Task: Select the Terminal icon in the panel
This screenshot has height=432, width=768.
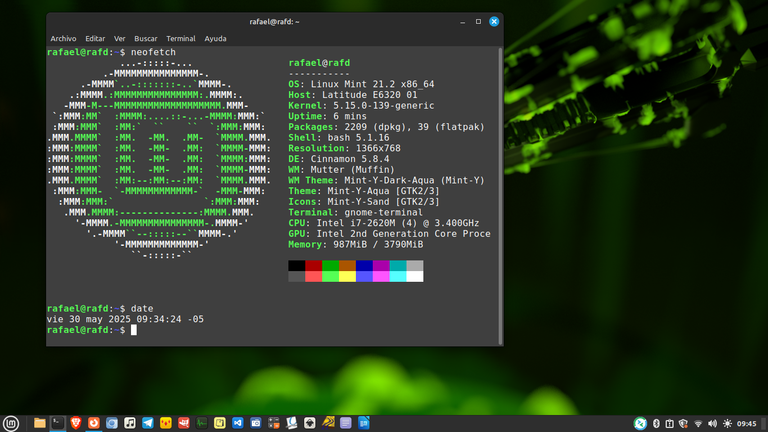Action: [58, 423]
